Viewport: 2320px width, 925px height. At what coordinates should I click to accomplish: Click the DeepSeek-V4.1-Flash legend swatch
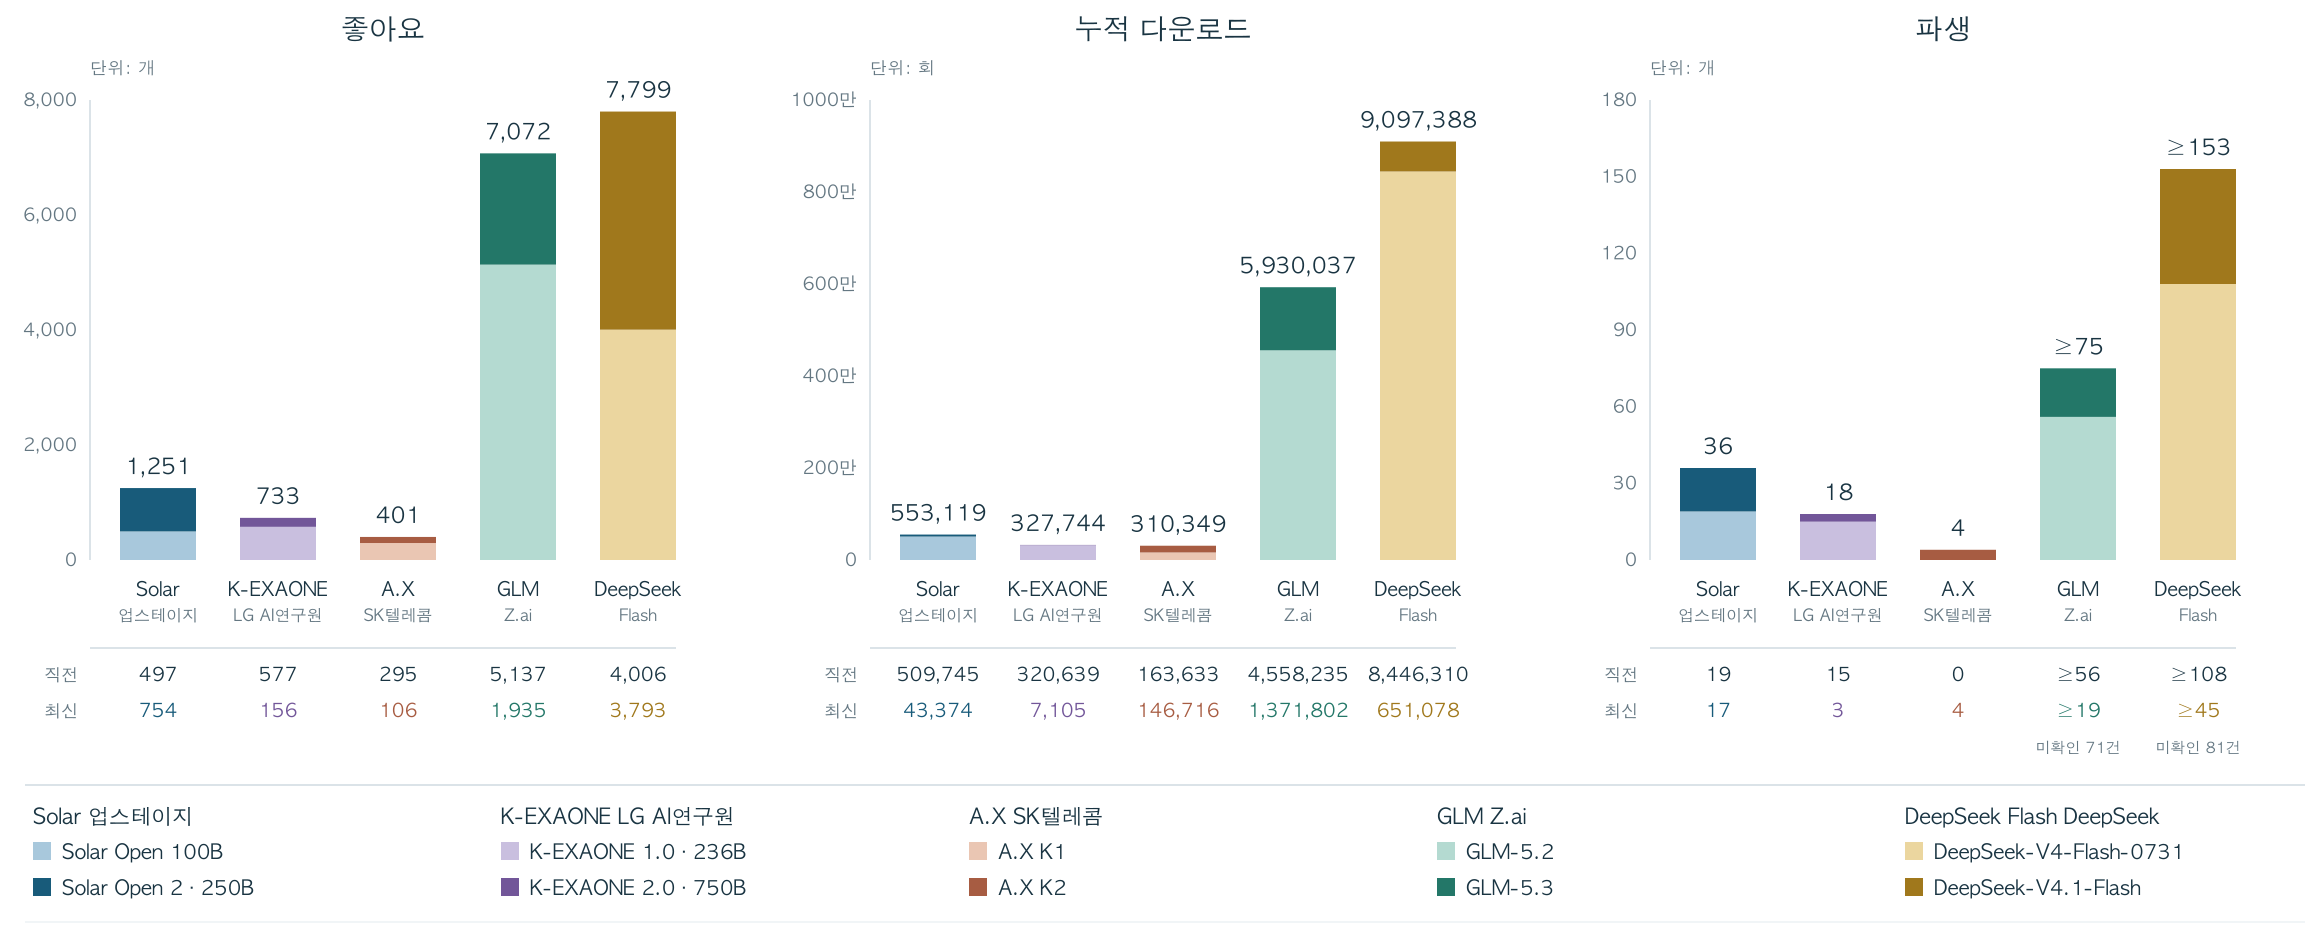pyautogui.click(x=1914, y=887)
